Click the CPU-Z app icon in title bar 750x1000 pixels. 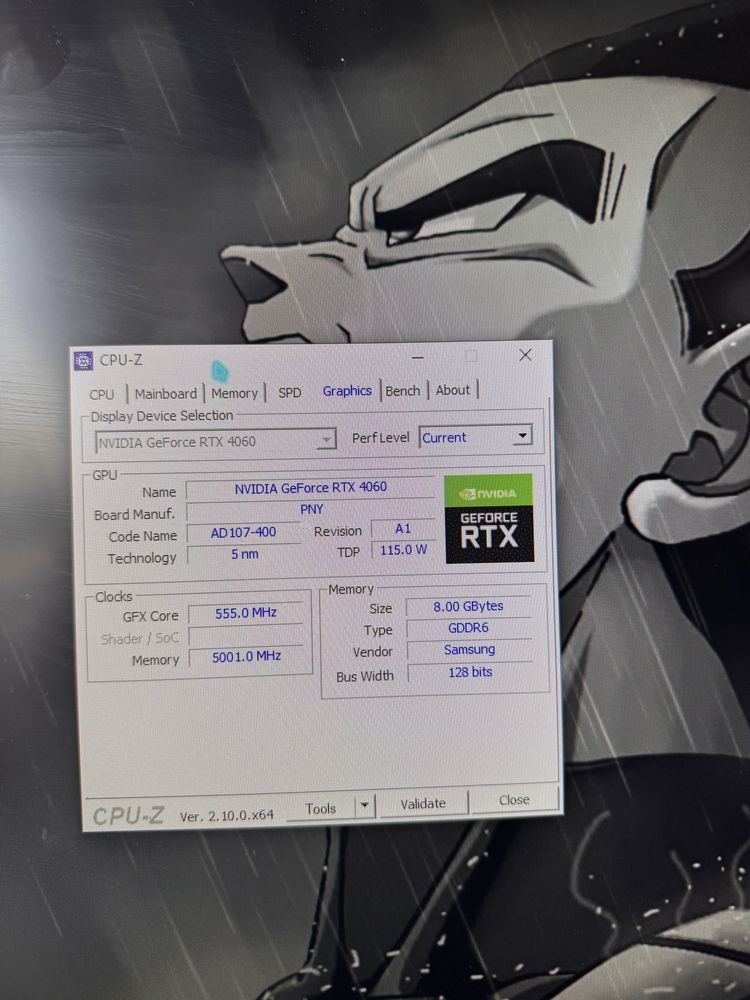pos(84,361)
